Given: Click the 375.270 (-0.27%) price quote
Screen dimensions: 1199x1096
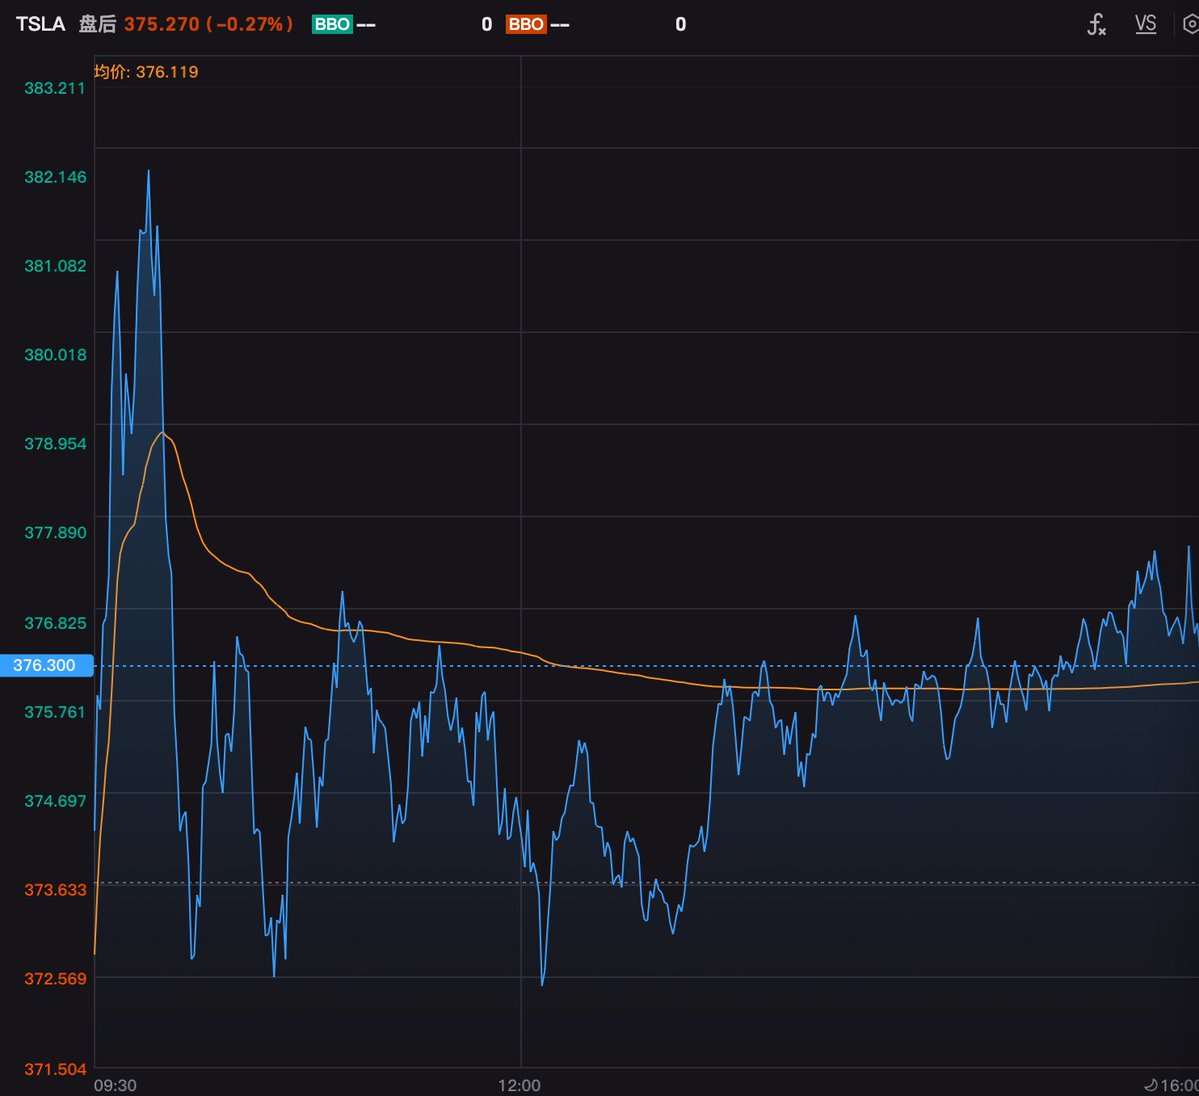Looking at the screenshot, I should point(209,24).
